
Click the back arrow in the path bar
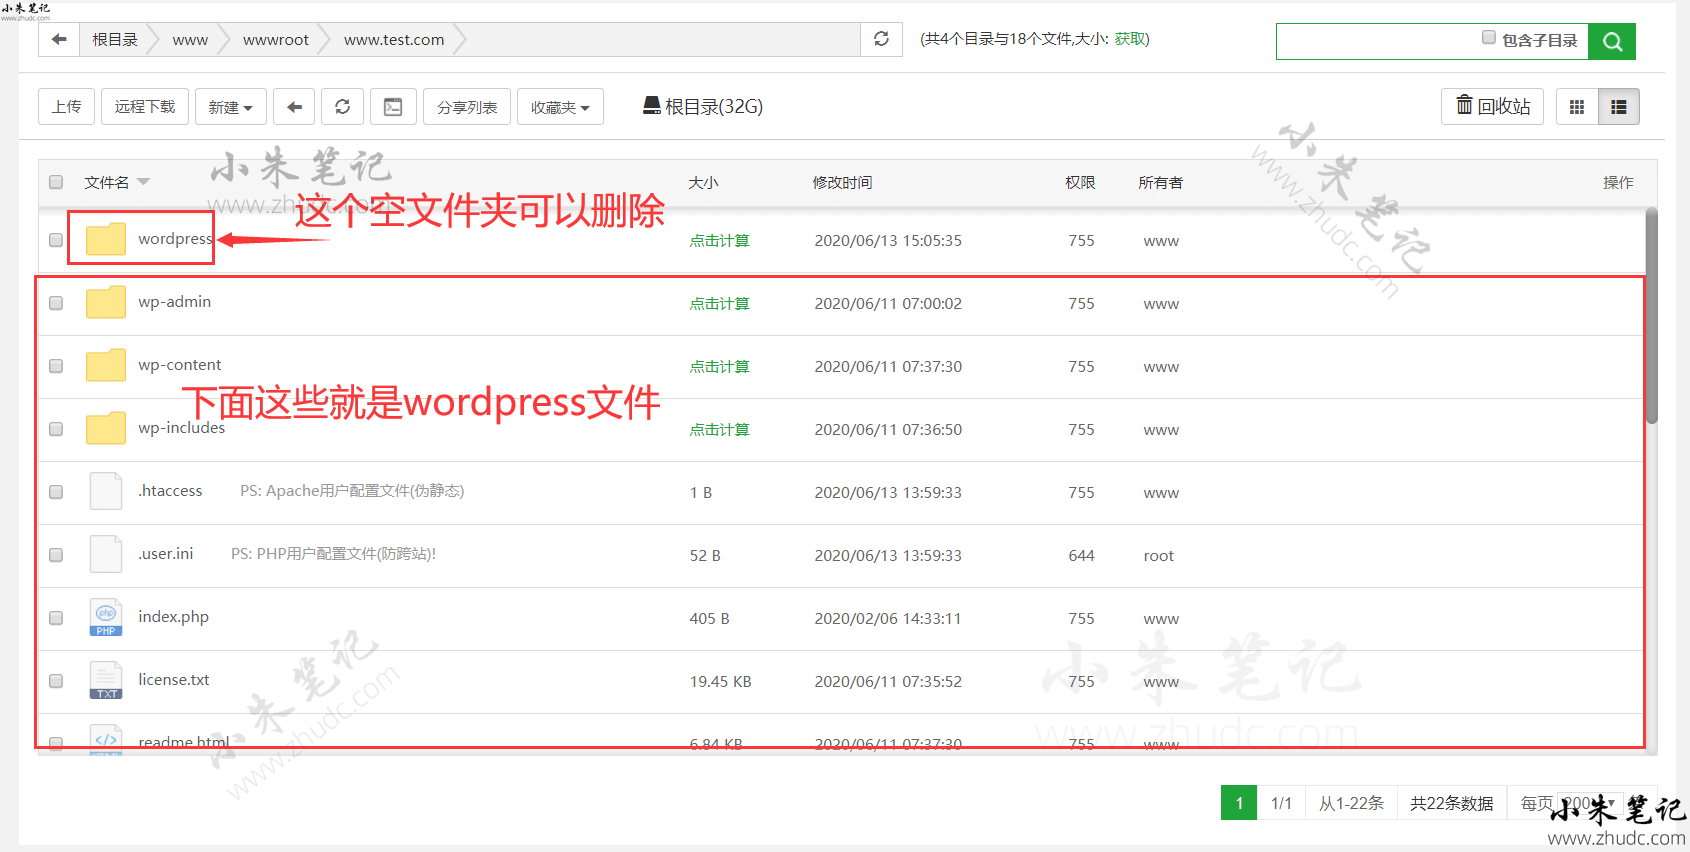click(59, 40)
